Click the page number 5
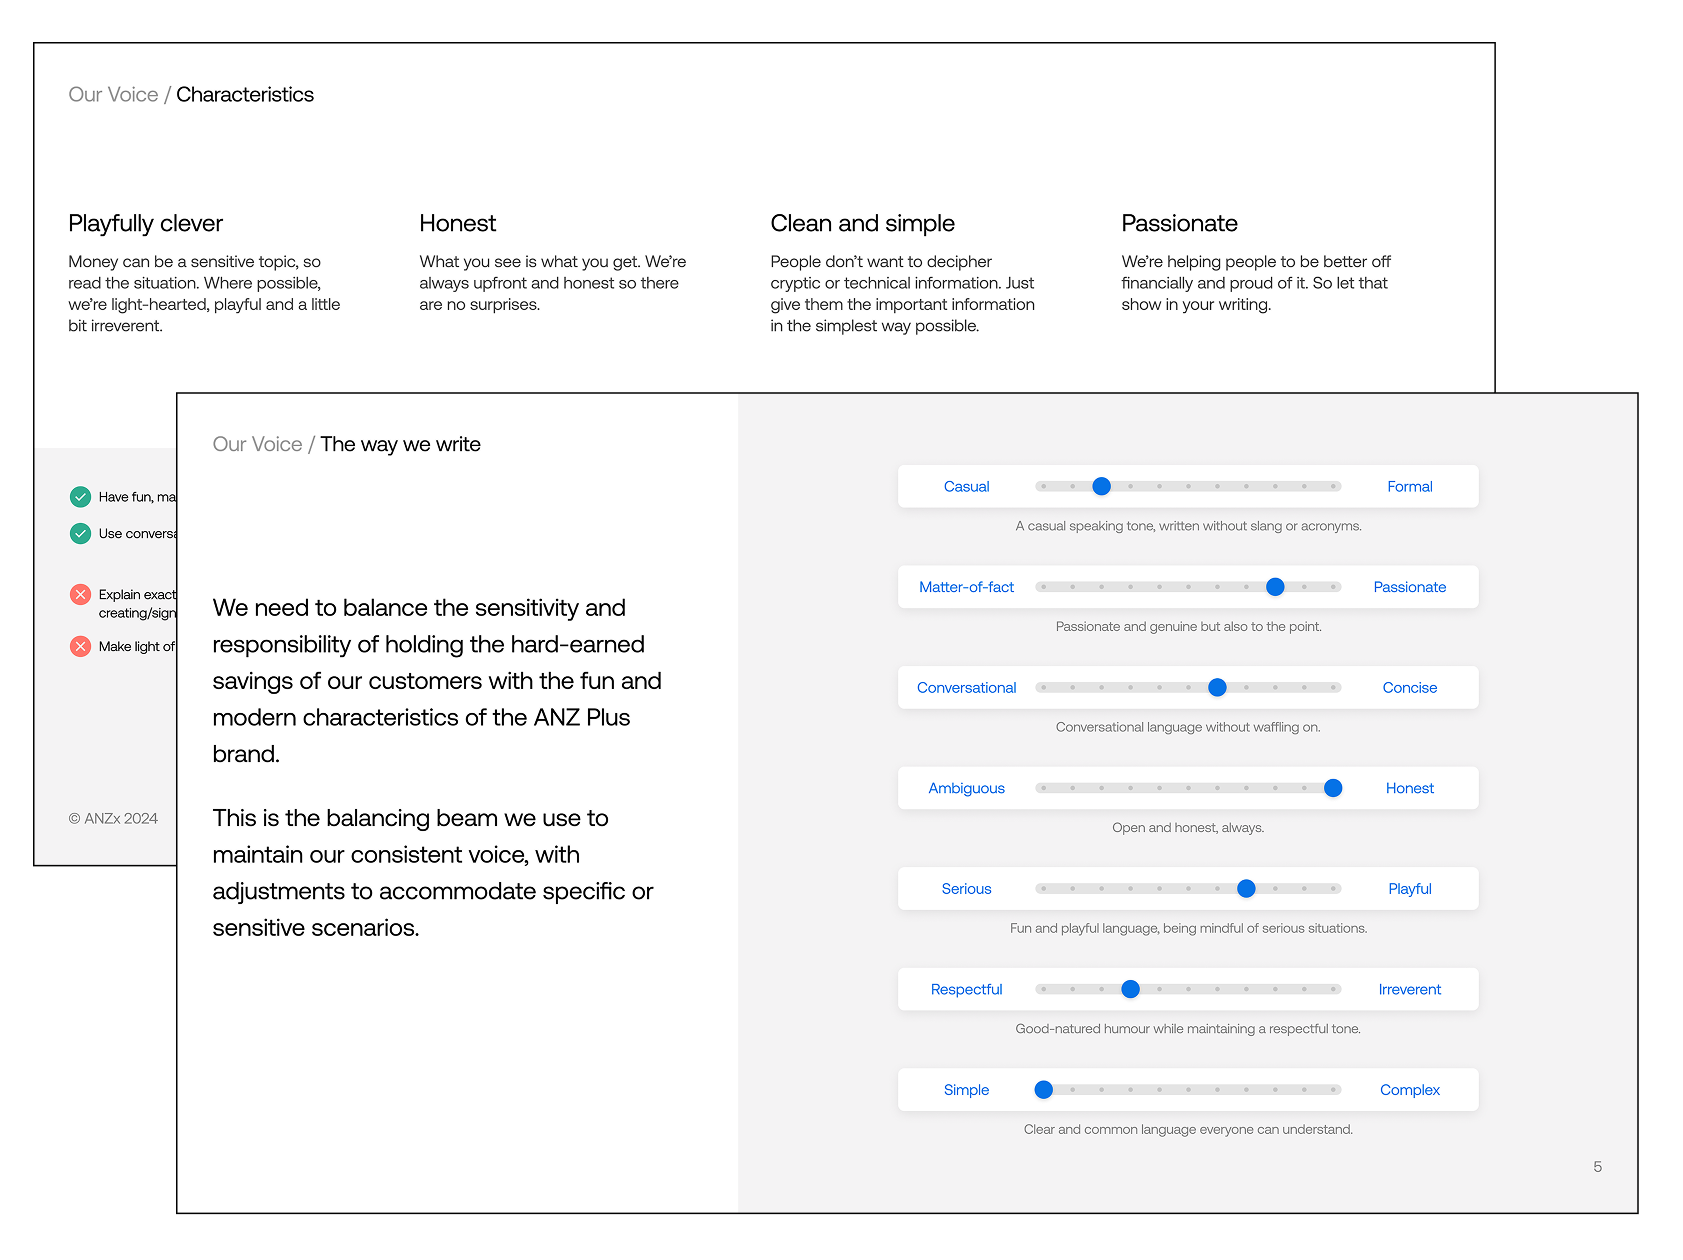 pyautogui.click(x=1598, y=1167)
